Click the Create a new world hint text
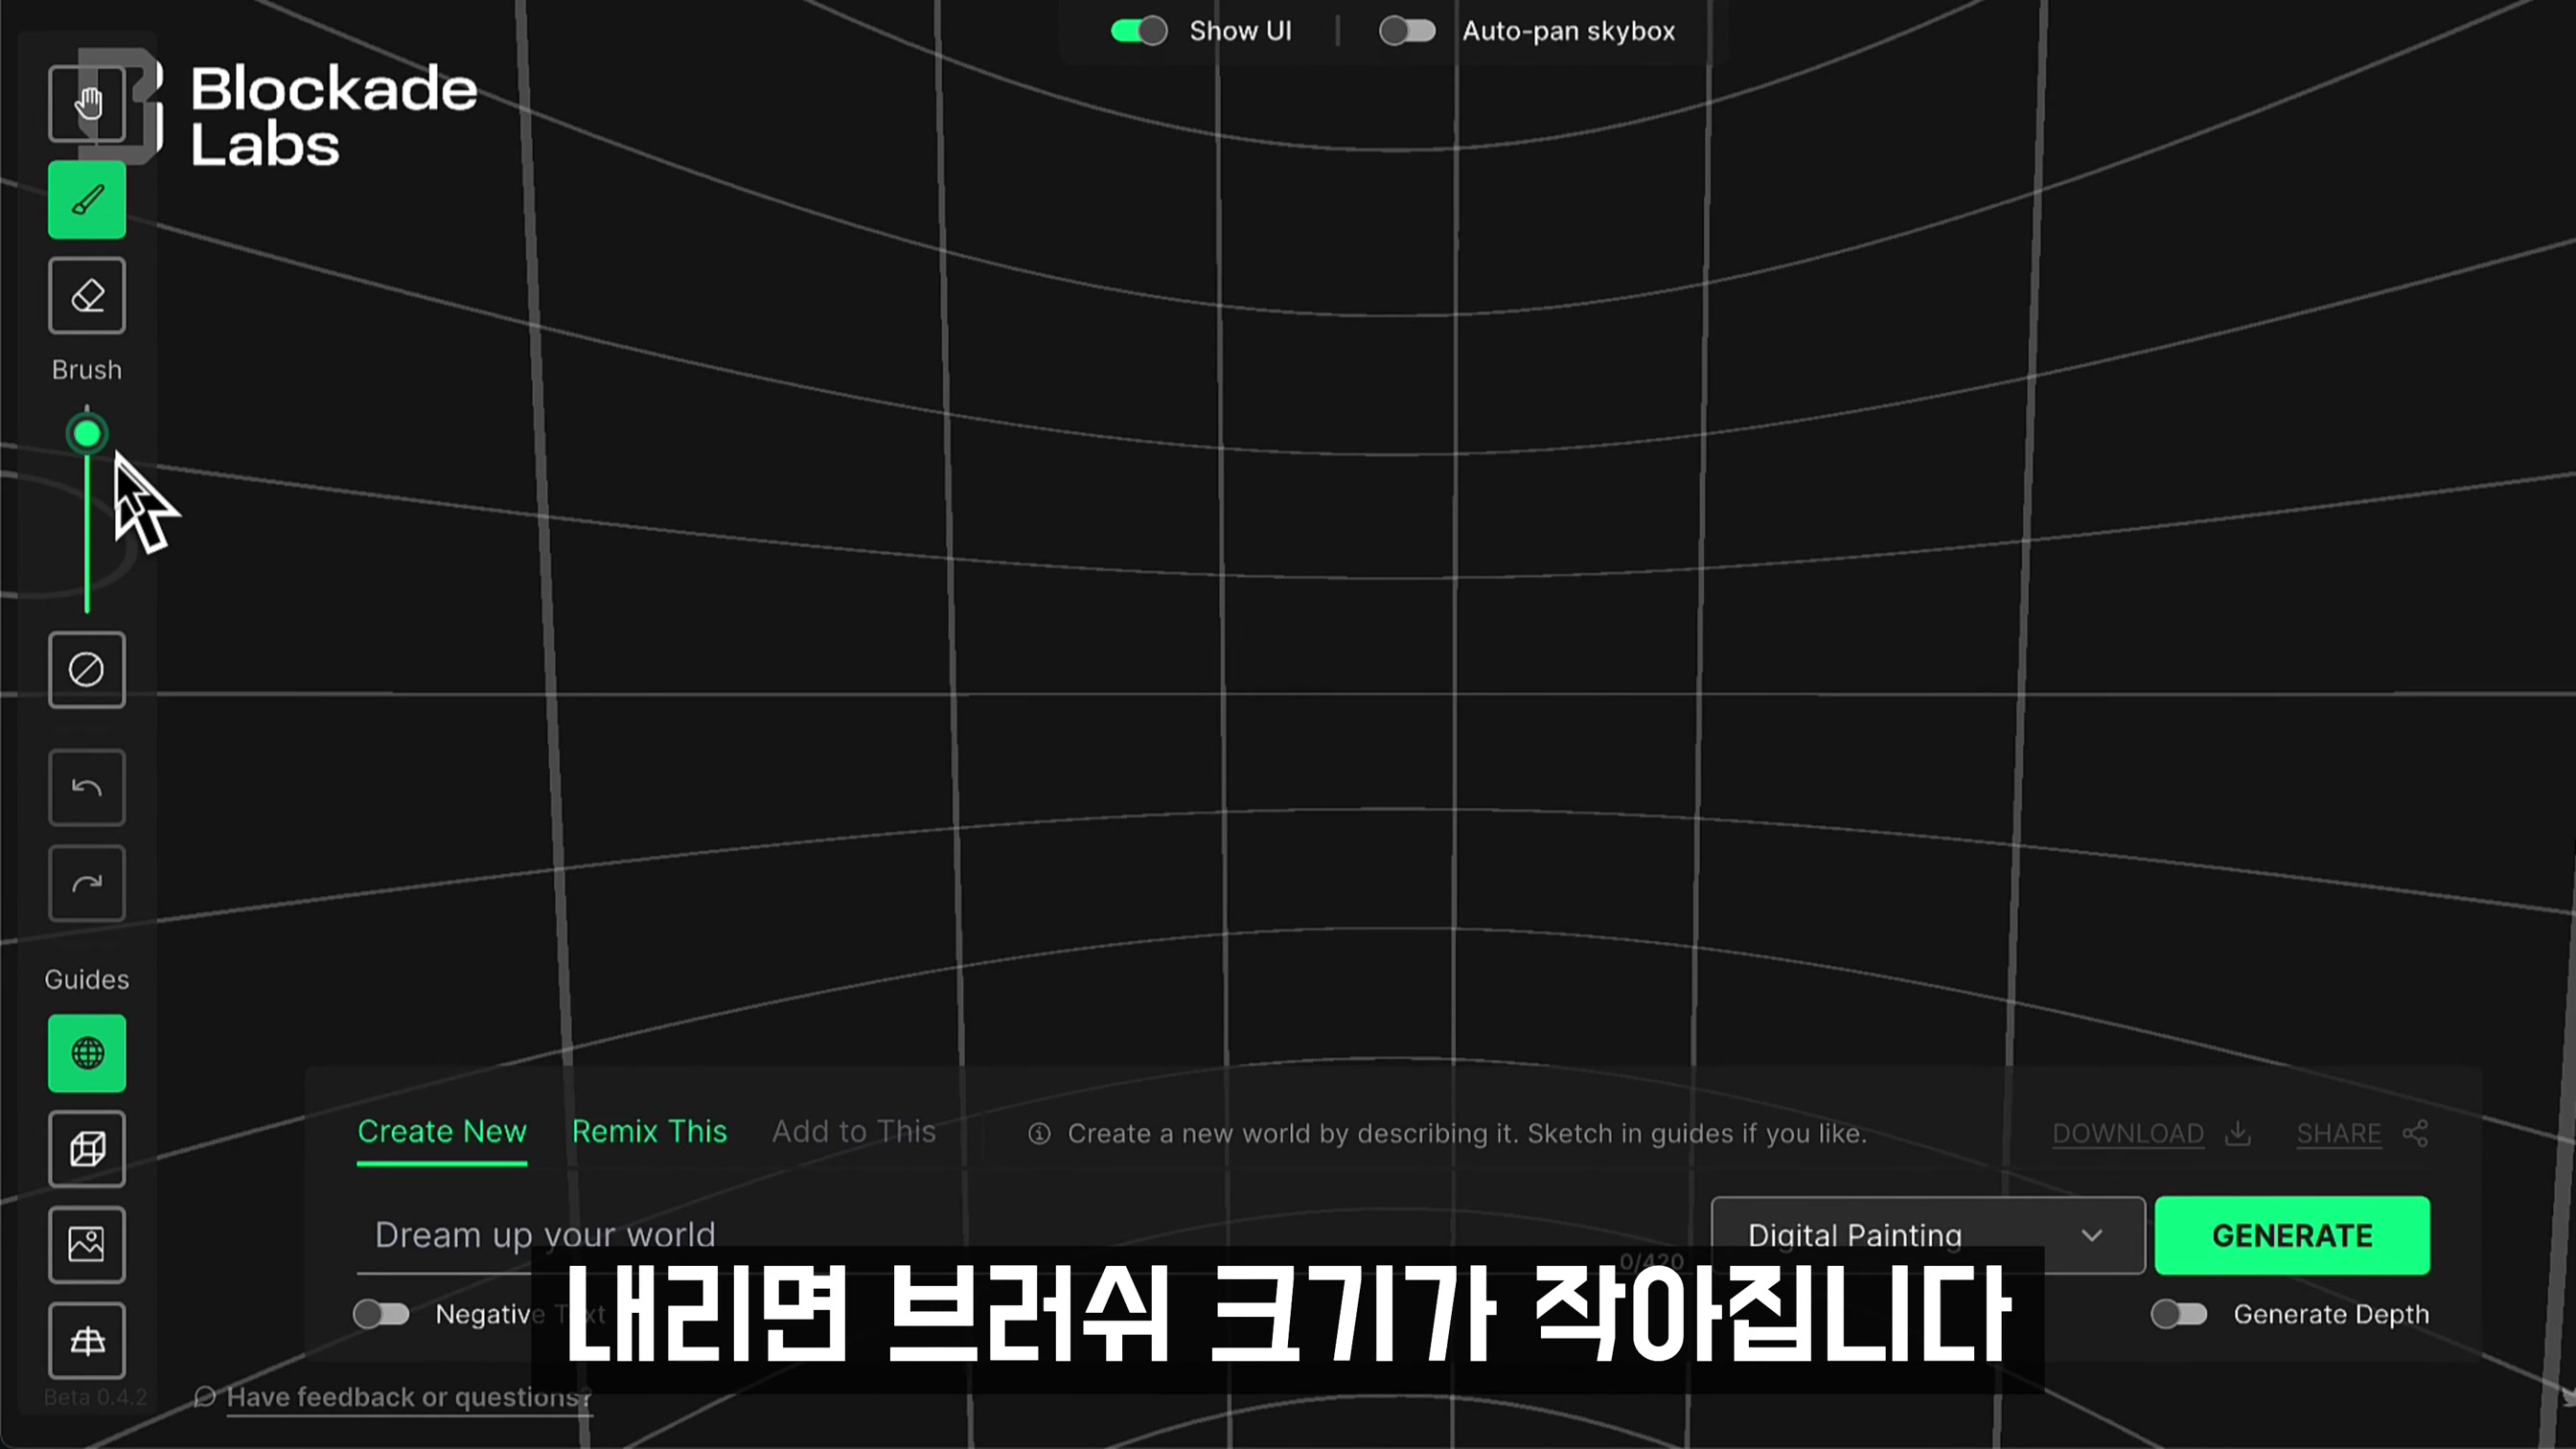Image resolution: width=2576 pixels, height=1449 pixels. point(1467,1133)
